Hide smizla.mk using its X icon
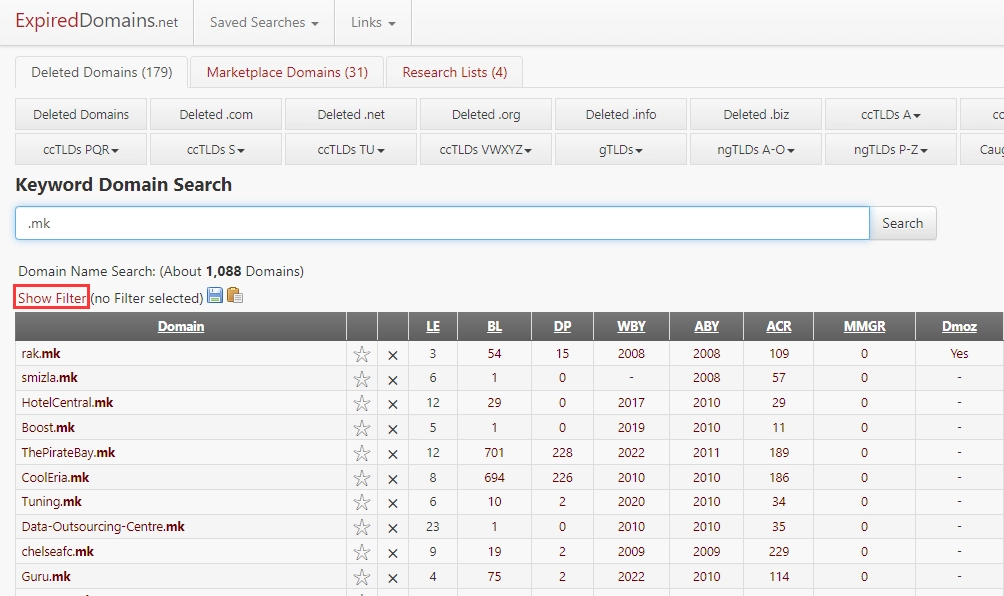Screen dimensions: 1004x596 (x=393, y=379)
